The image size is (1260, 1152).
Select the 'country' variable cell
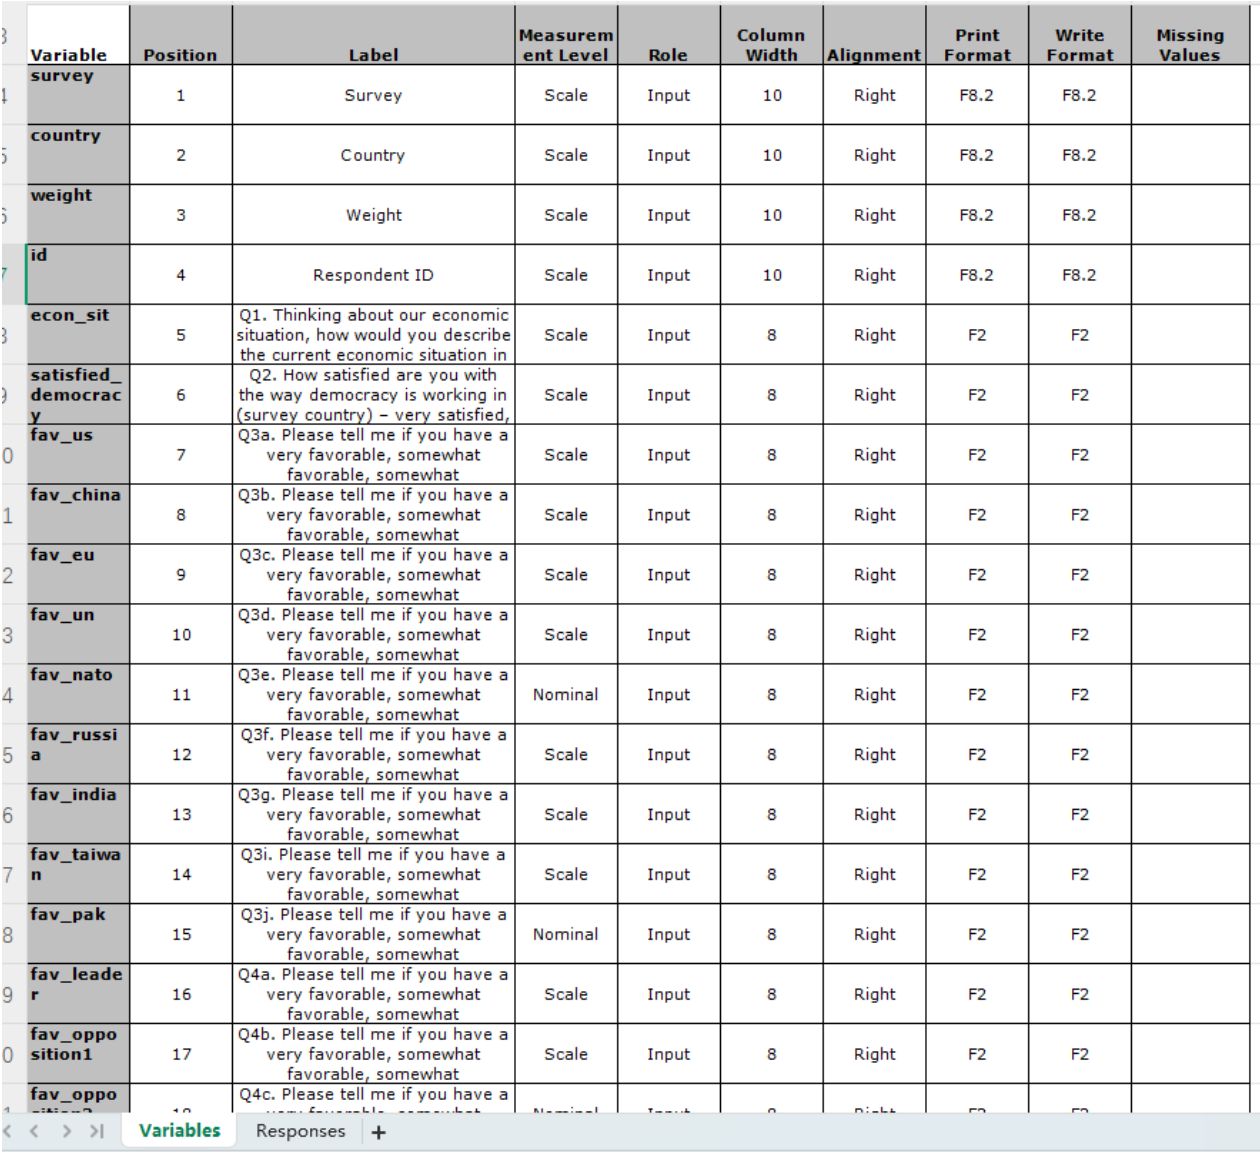78,155
